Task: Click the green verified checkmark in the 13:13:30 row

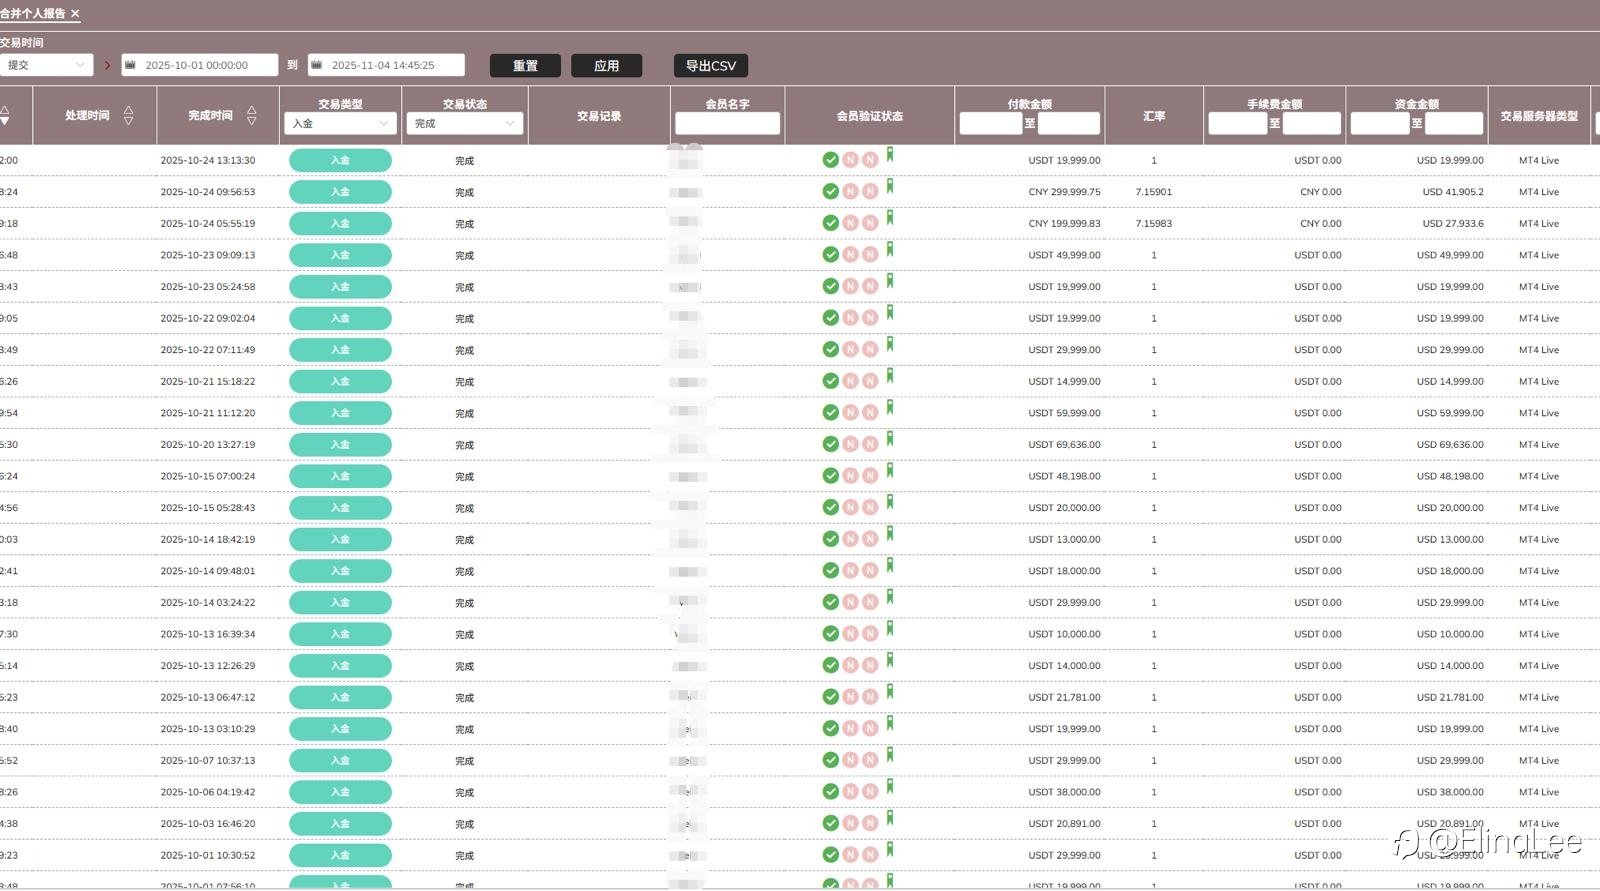Action: [830, 160]
